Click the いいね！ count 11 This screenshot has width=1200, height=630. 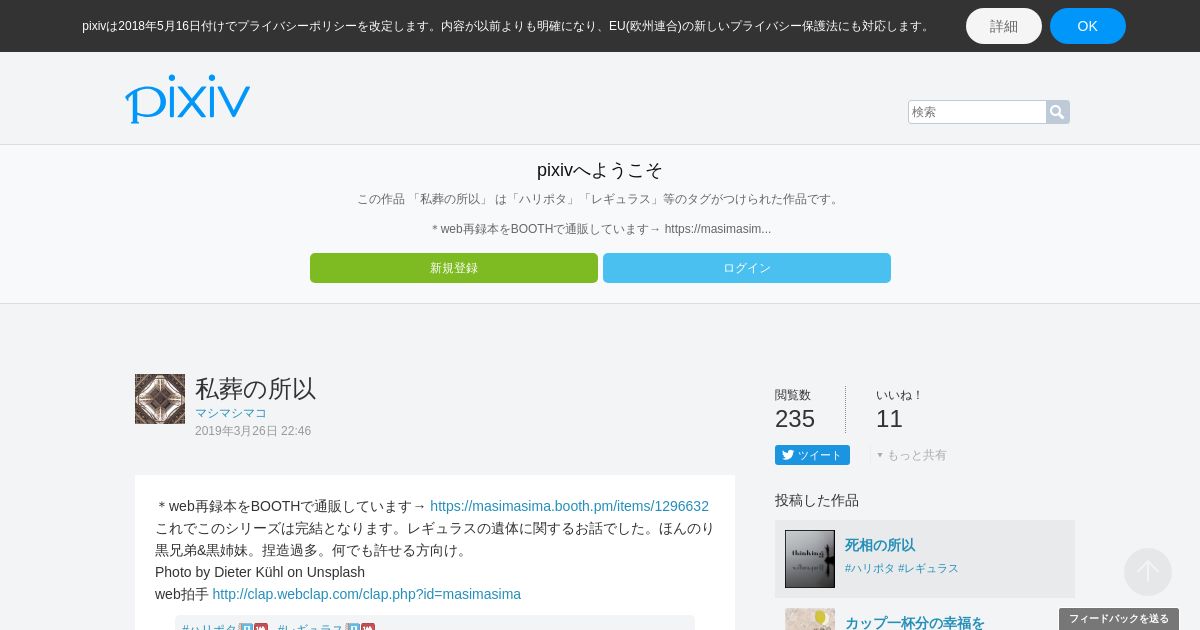889,419
